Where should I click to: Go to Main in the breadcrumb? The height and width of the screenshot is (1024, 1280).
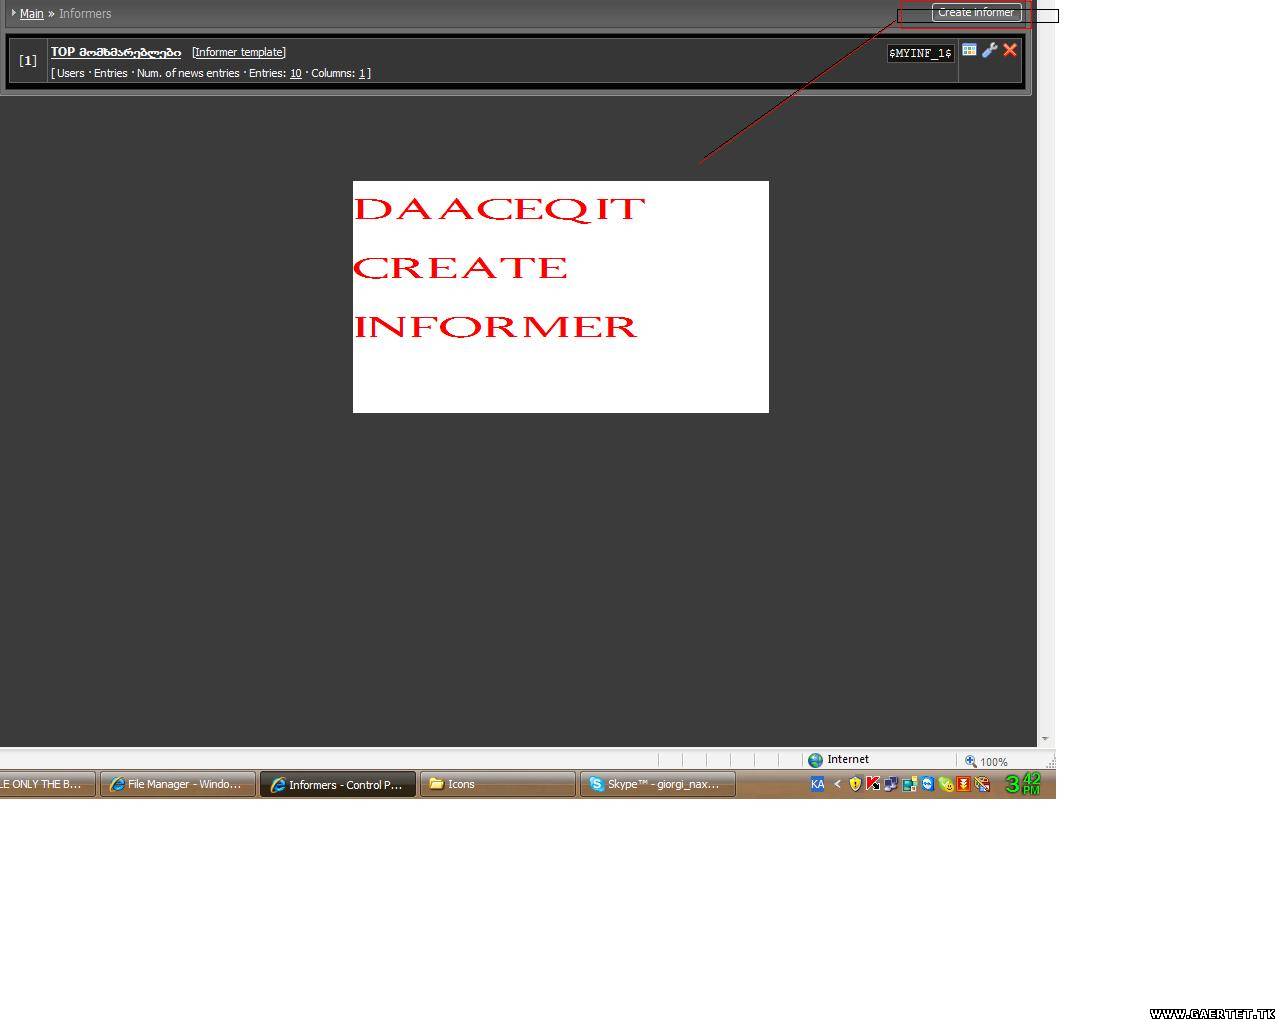(x=32, y=14)
